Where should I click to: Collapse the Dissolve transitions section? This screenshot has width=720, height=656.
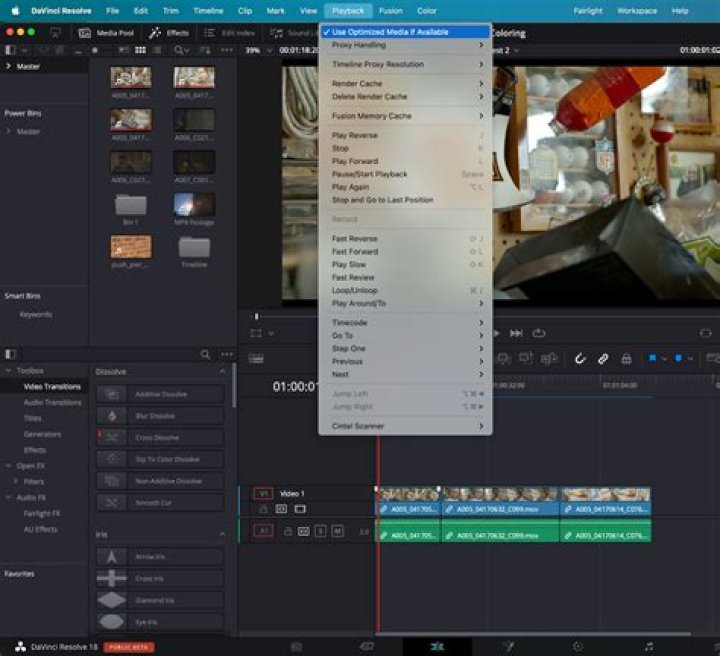coord(222,372)
